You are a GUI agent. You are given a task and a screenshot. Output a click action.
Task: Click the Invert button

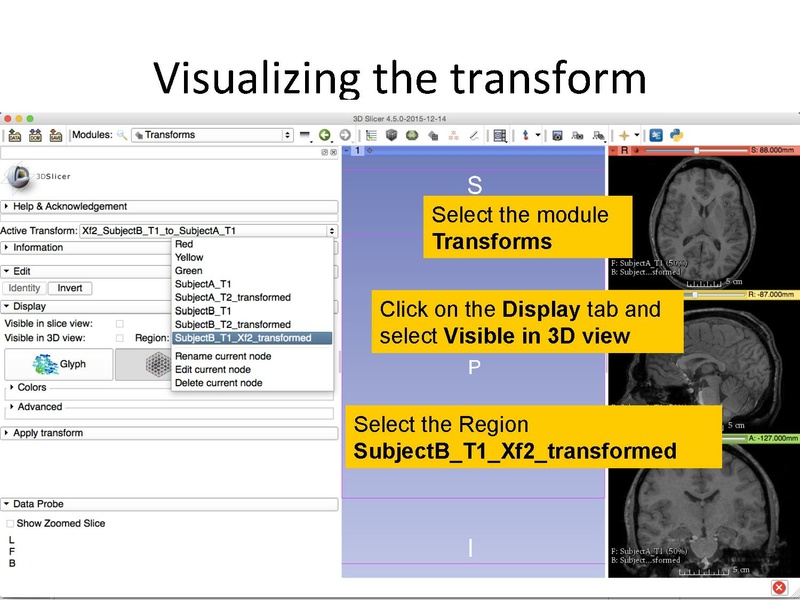[68, 288]
